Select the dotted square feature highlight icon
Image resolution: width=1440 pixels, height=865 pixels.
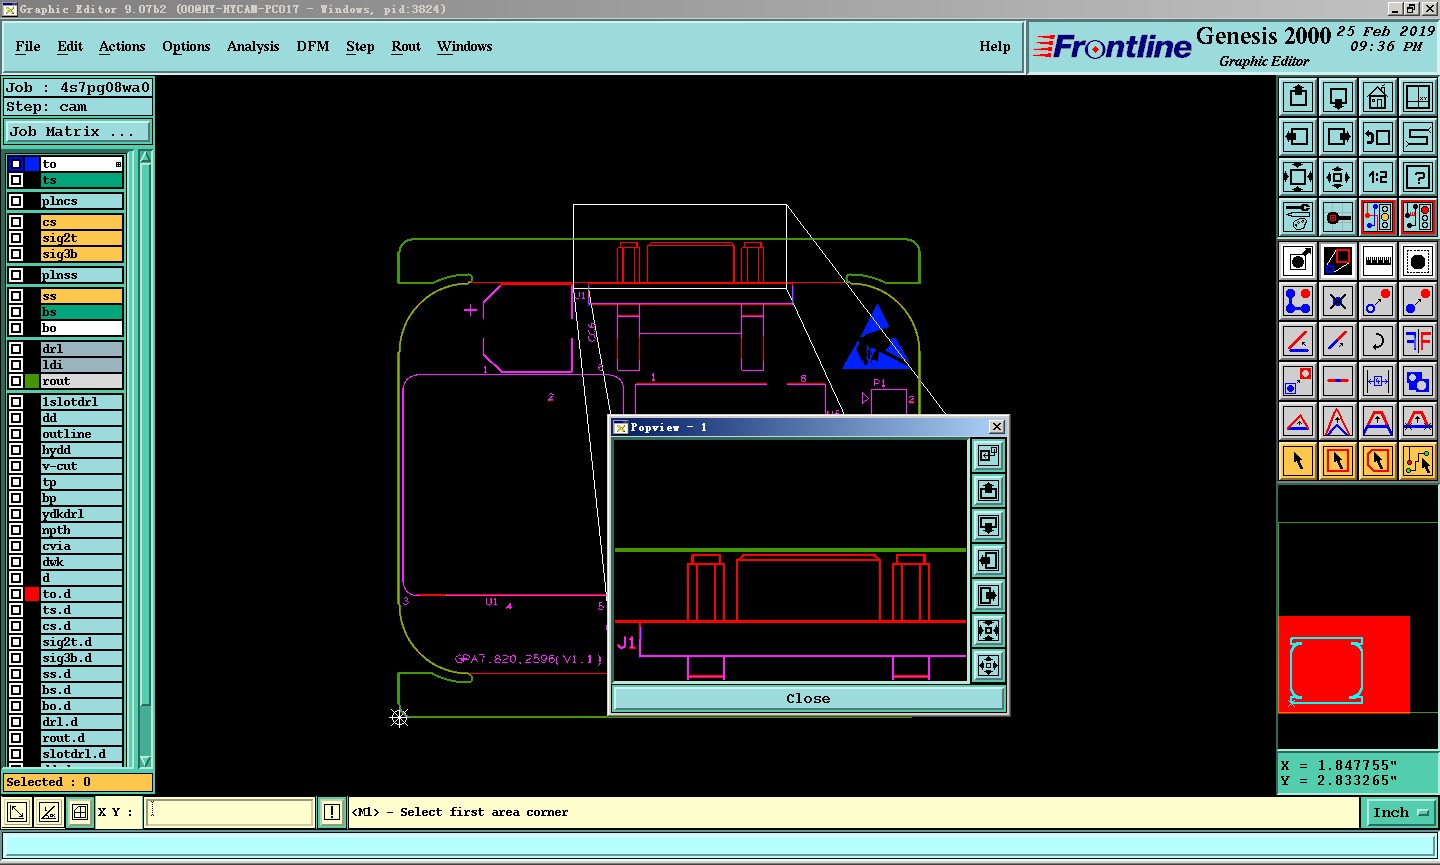coord(1418,261)
